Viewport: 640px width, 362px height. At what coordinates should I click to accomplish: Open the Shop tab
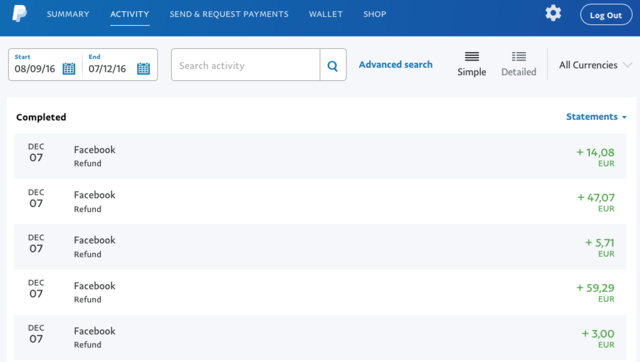(375, 14)
